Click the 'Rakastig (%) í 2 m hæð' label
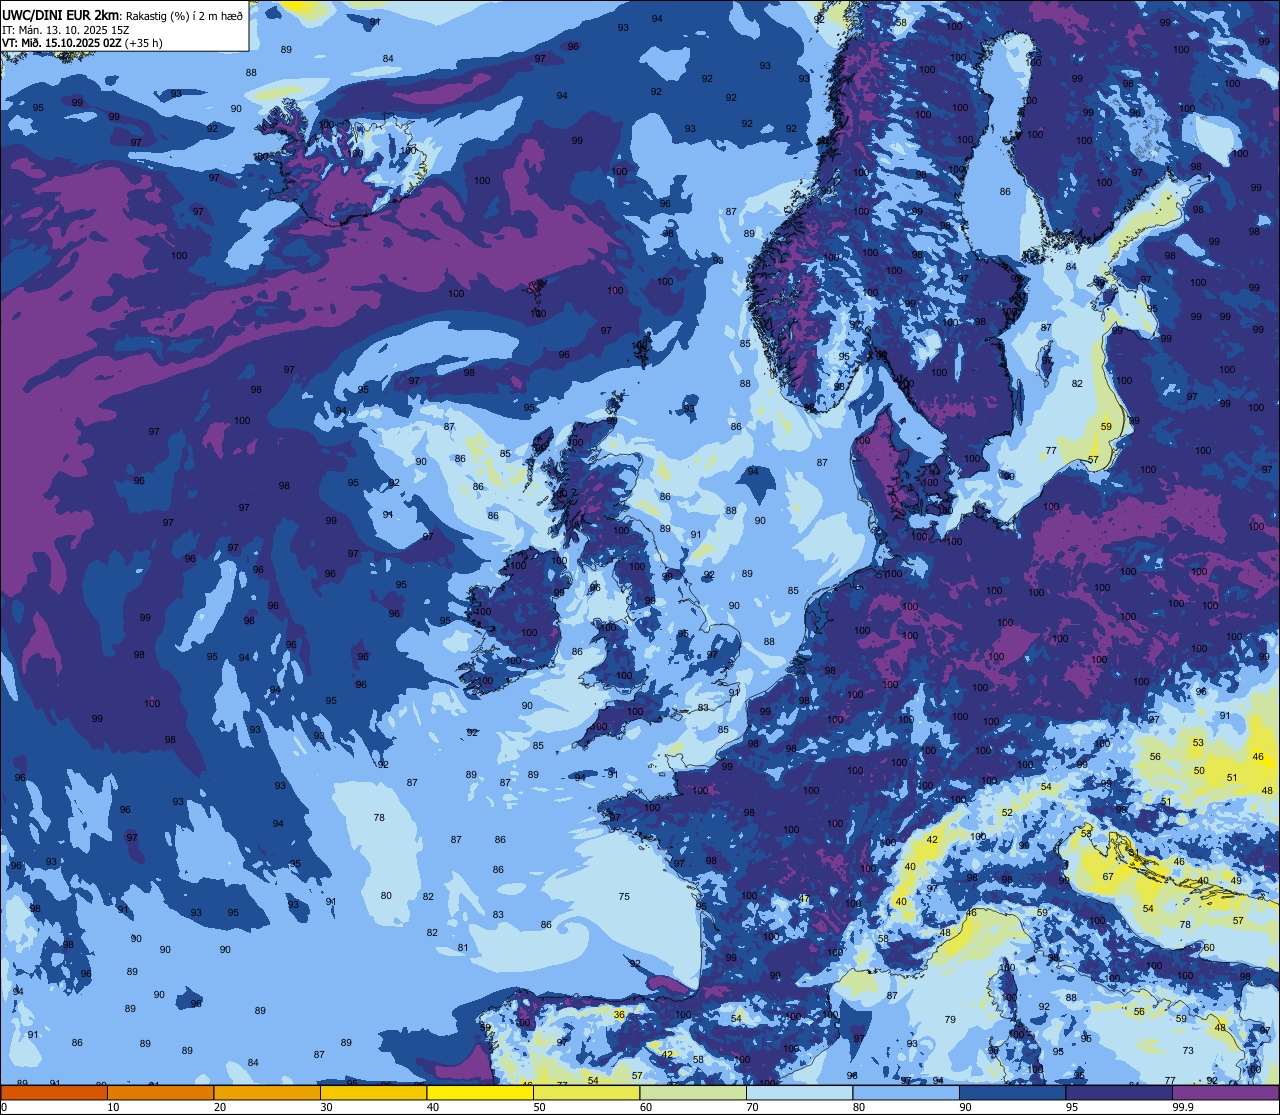The height and width of the screenshot is (1115, 1280). (x=183, y=15)
